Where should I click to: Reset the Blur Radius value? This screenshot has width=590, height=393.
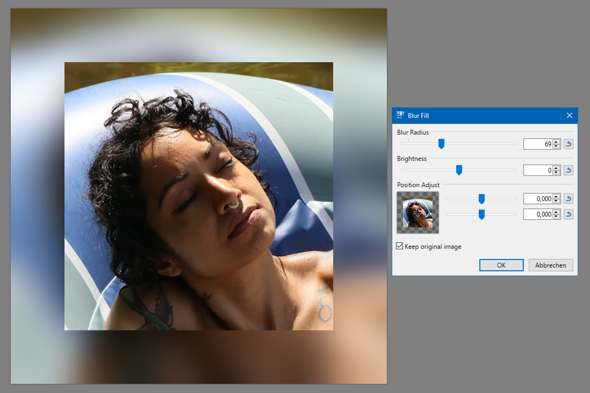click(568, 144)
